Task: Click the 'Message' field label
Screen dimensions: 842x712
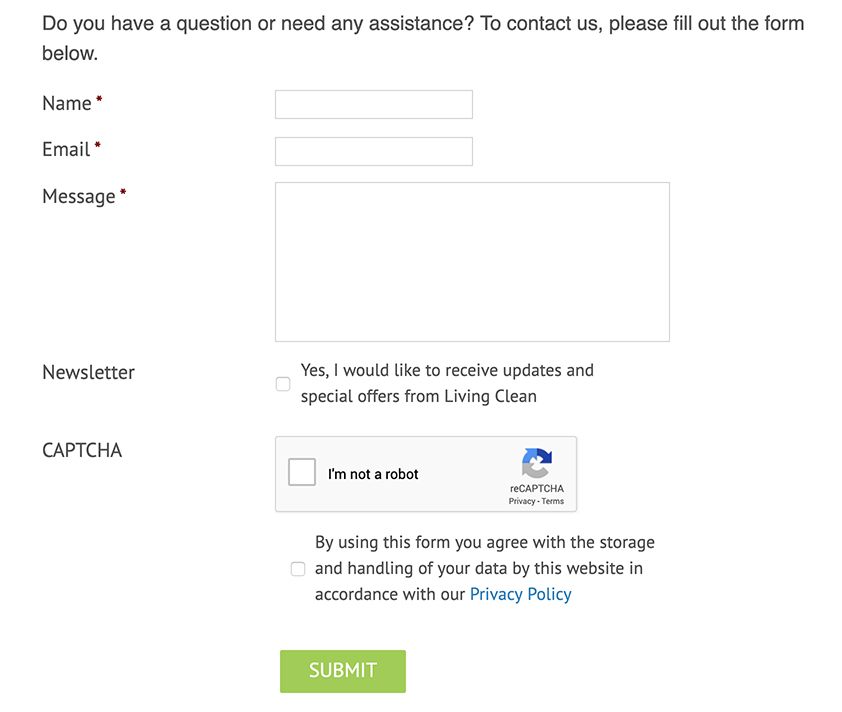Action: tap(79, 196)
